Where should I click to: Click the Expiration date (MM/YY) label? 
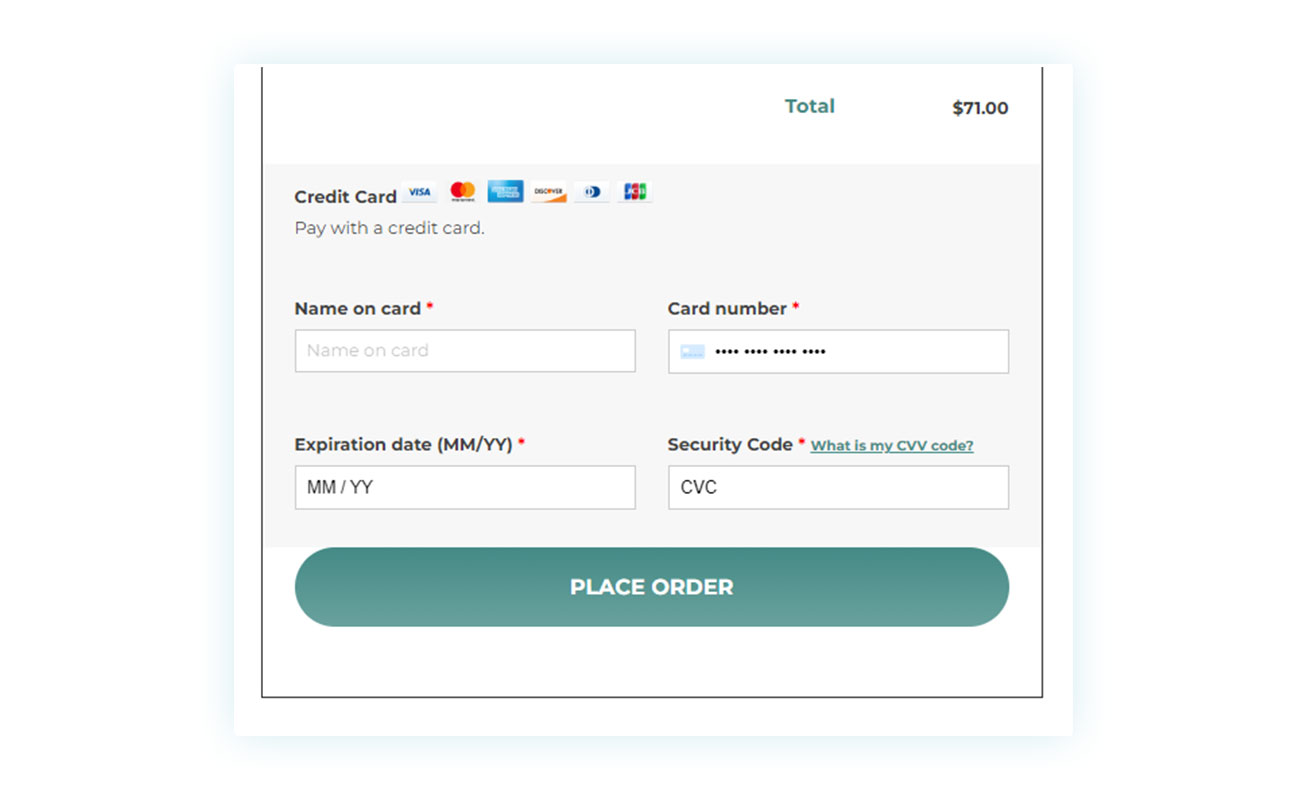[x=403, y=445]
